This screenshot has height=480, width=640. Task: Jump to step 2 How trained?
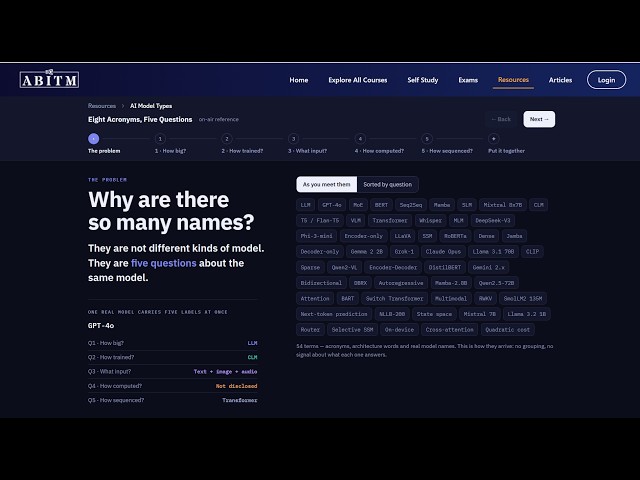point(227,139)
